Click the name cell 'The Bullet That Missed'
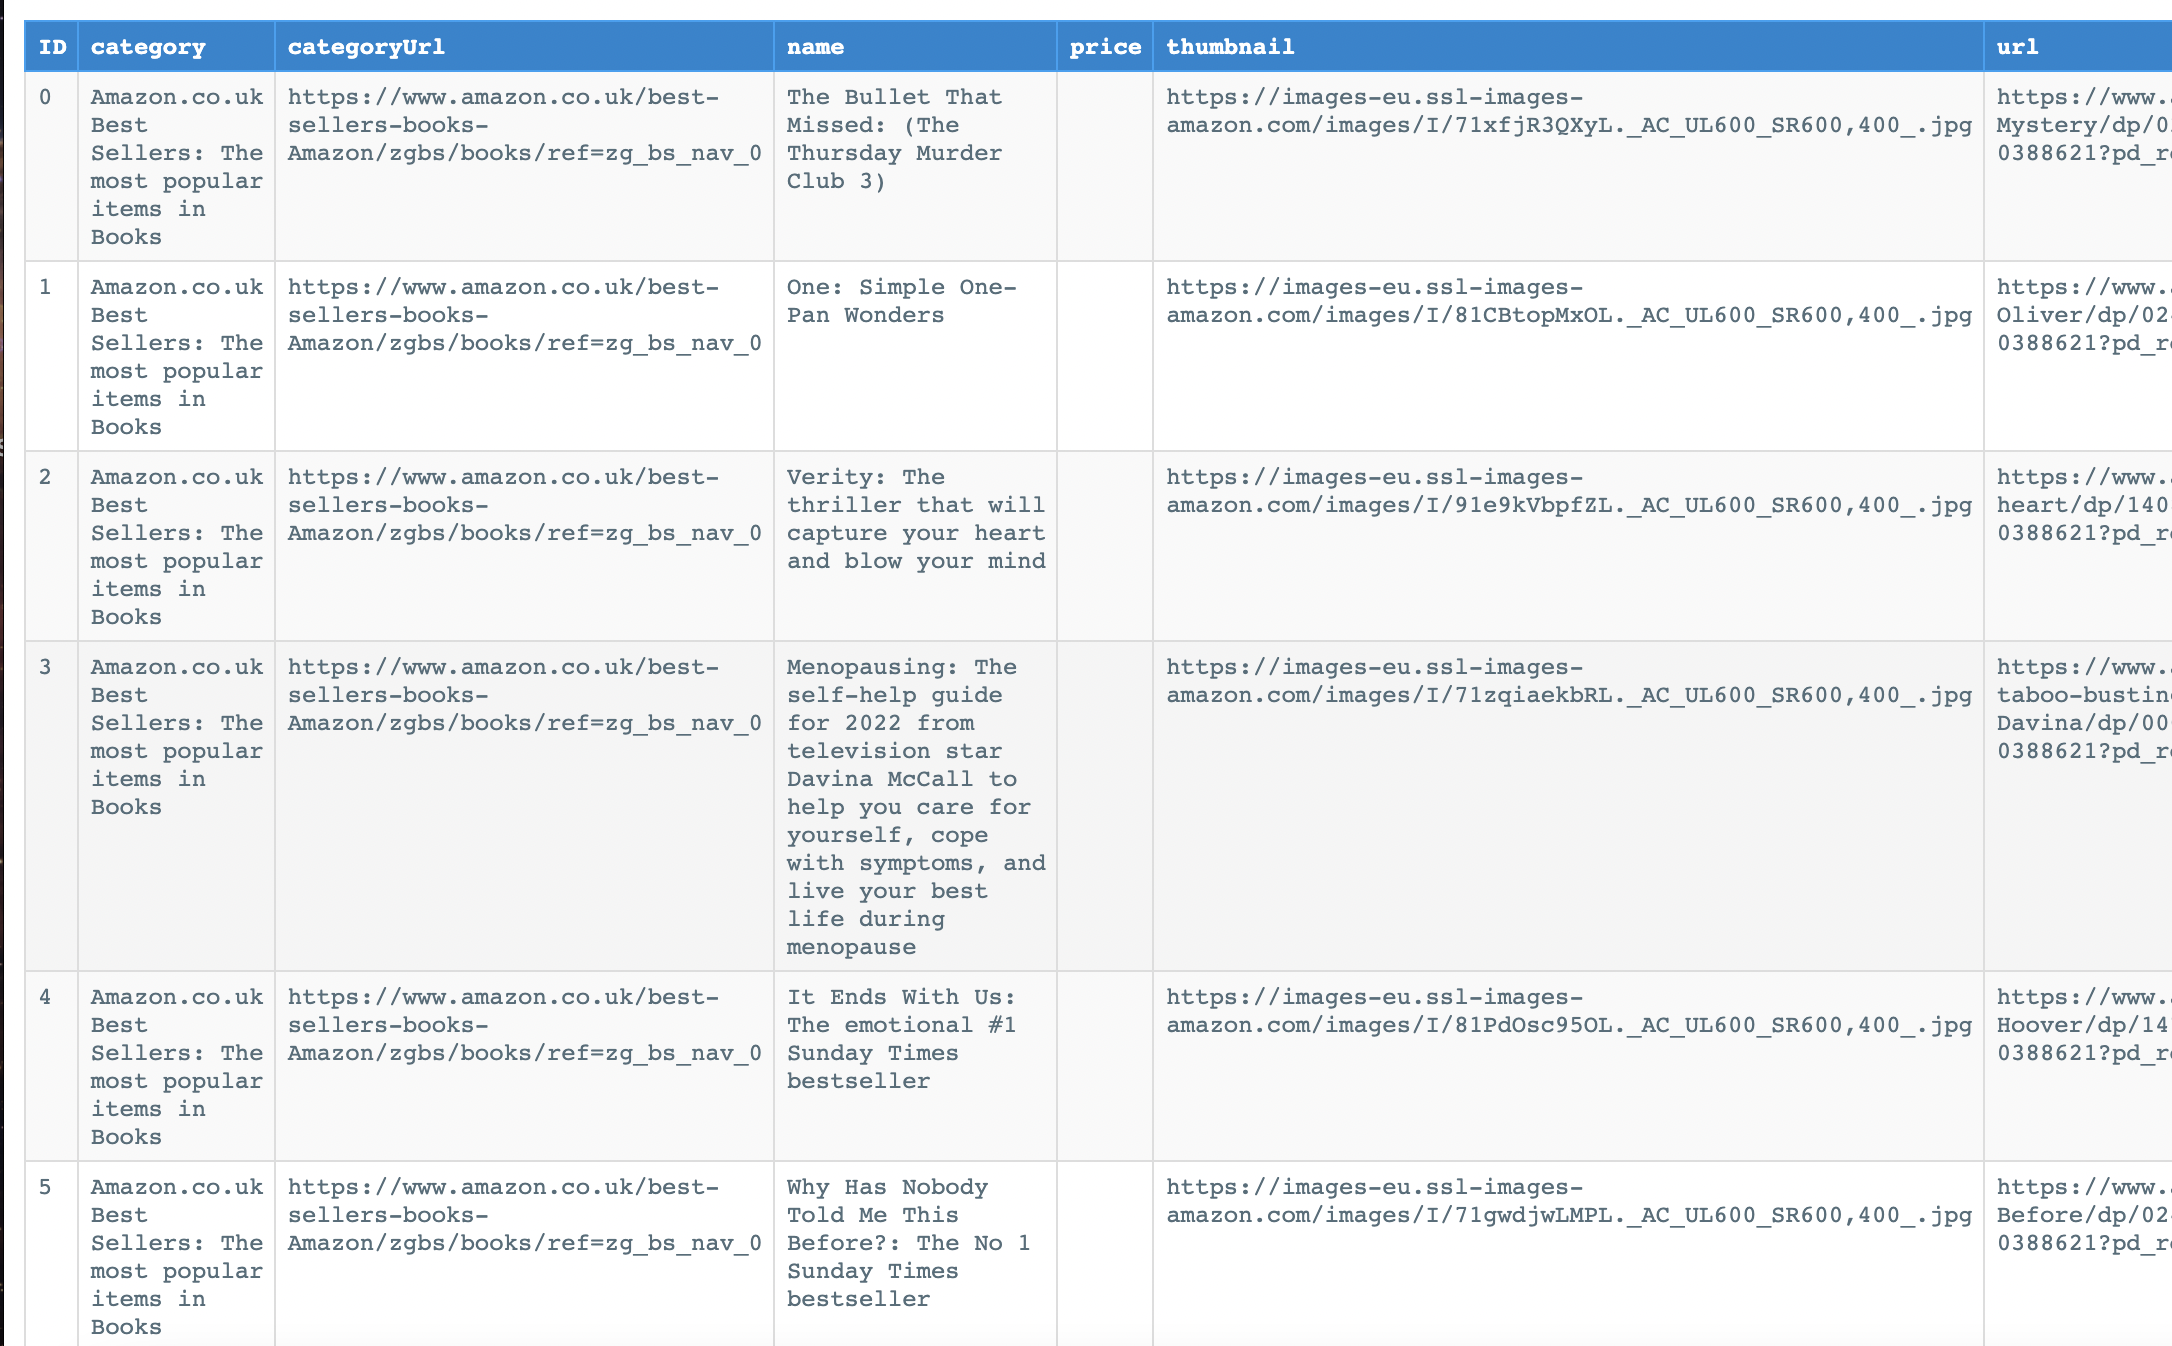The height and width of the screenshot is (1346, 2172). click(915, 166)
